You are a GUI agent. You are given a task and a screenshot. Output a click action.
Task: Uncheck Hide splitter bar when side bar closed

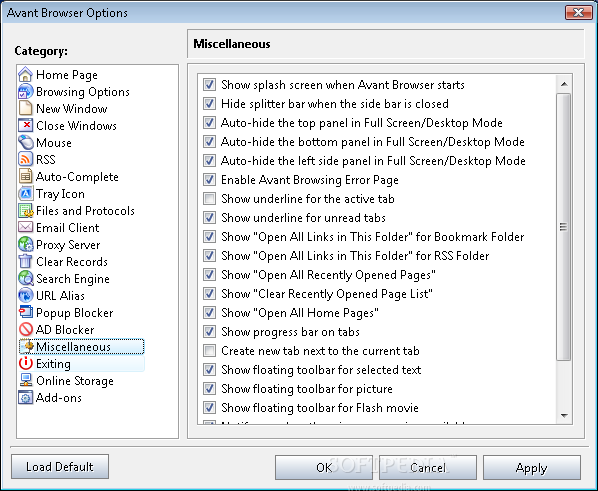(x=209, y=103)
